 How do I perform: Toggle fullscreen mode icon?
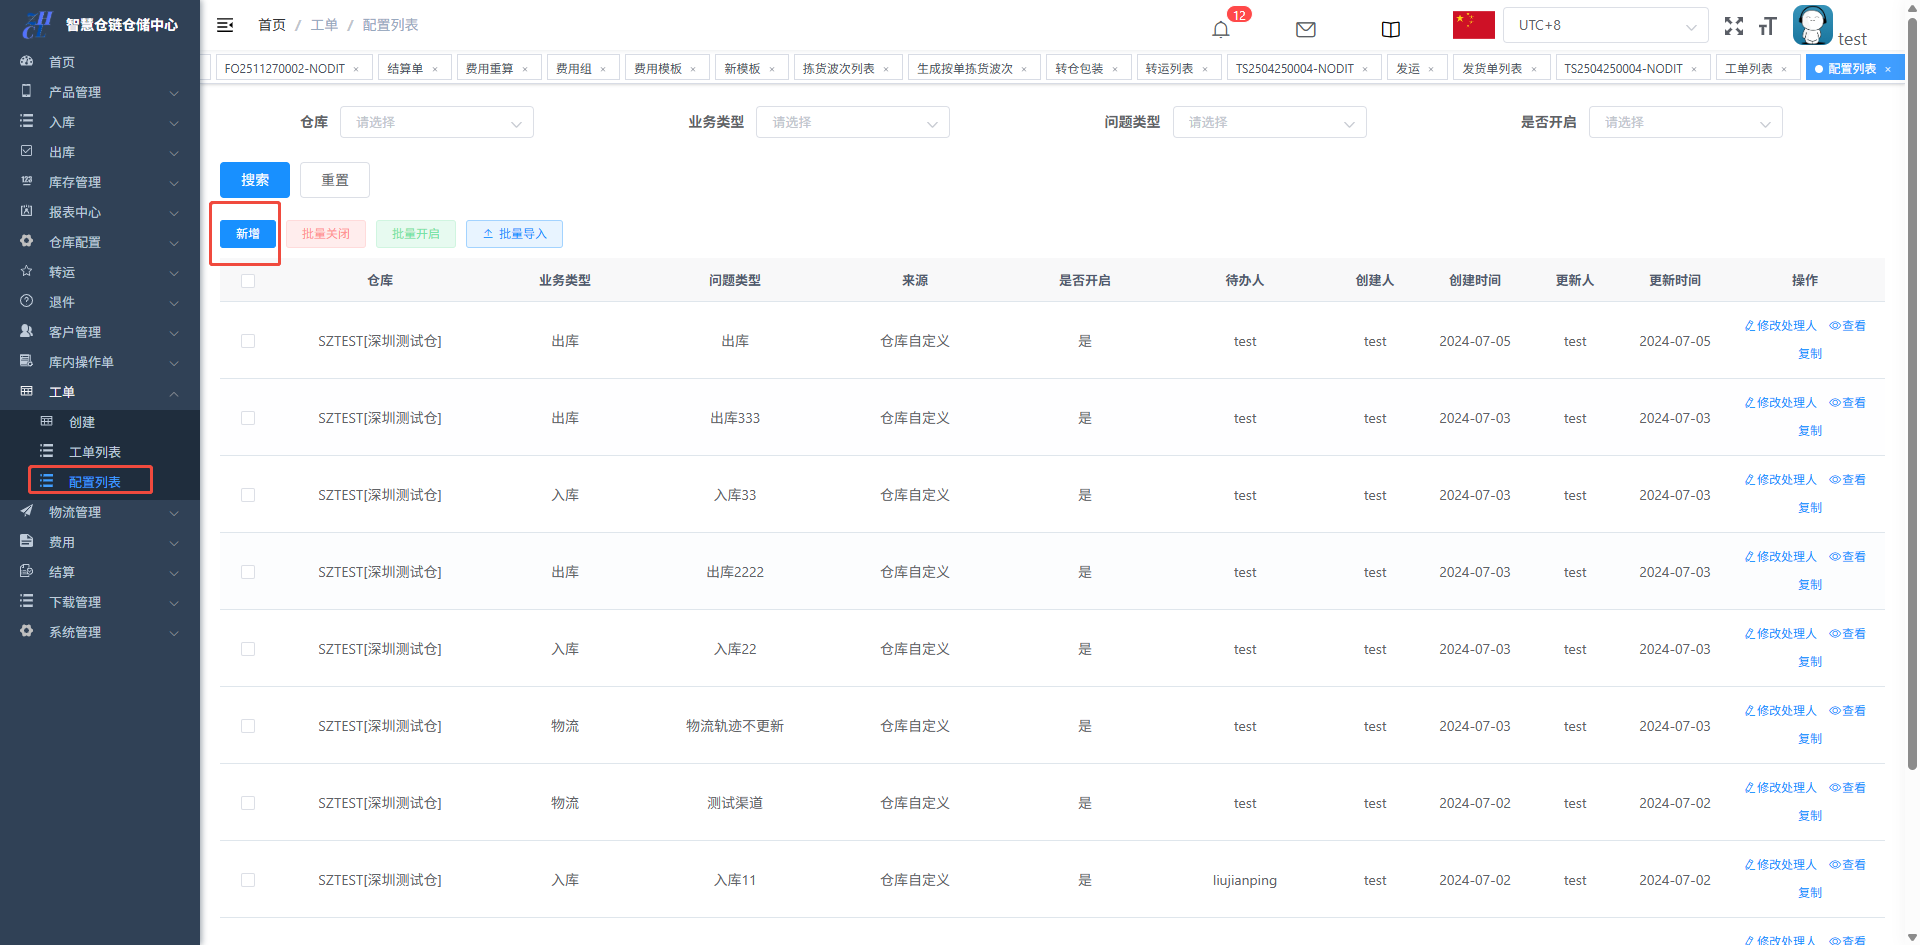tap(1733, 26)
